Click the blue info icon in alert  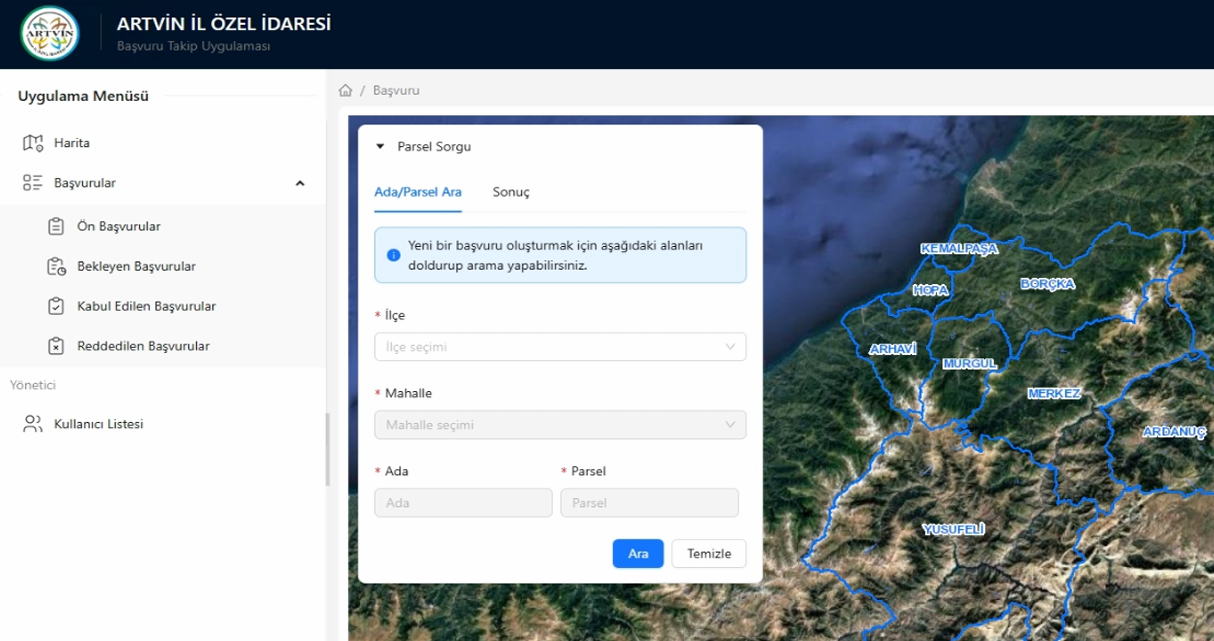pos(393,255)
